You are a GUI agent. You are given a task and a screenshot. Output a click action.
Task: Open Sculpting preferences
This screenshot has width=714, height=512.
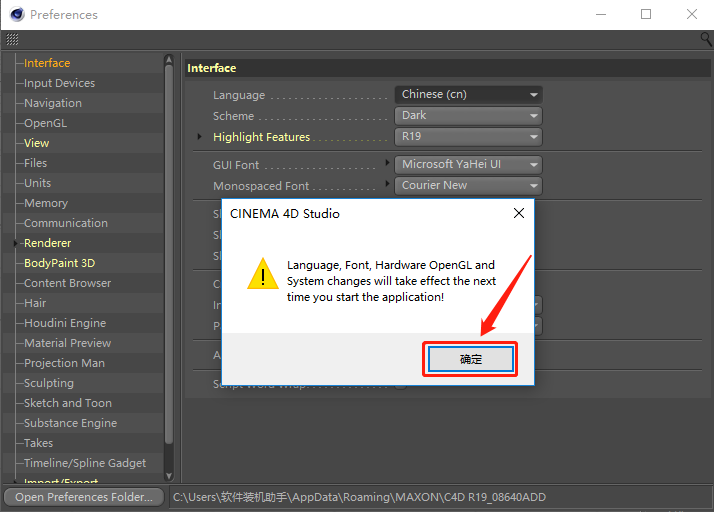[x=49, y=383]
